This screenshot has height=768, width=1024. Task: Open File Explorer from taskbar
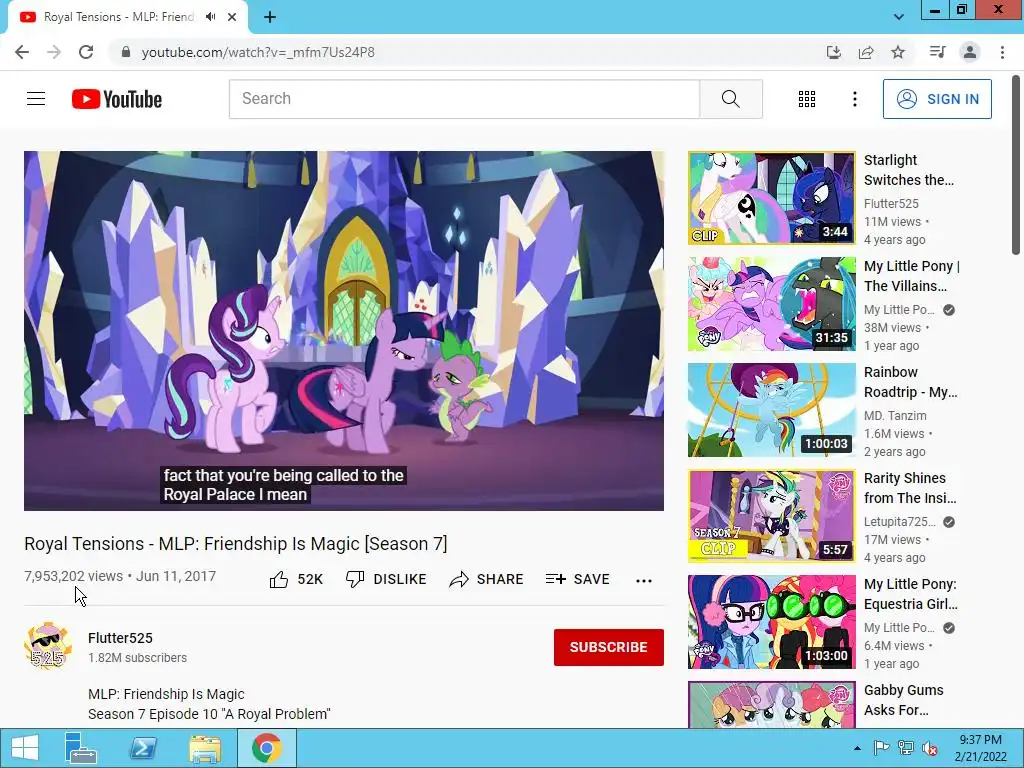tap(204, 748)
